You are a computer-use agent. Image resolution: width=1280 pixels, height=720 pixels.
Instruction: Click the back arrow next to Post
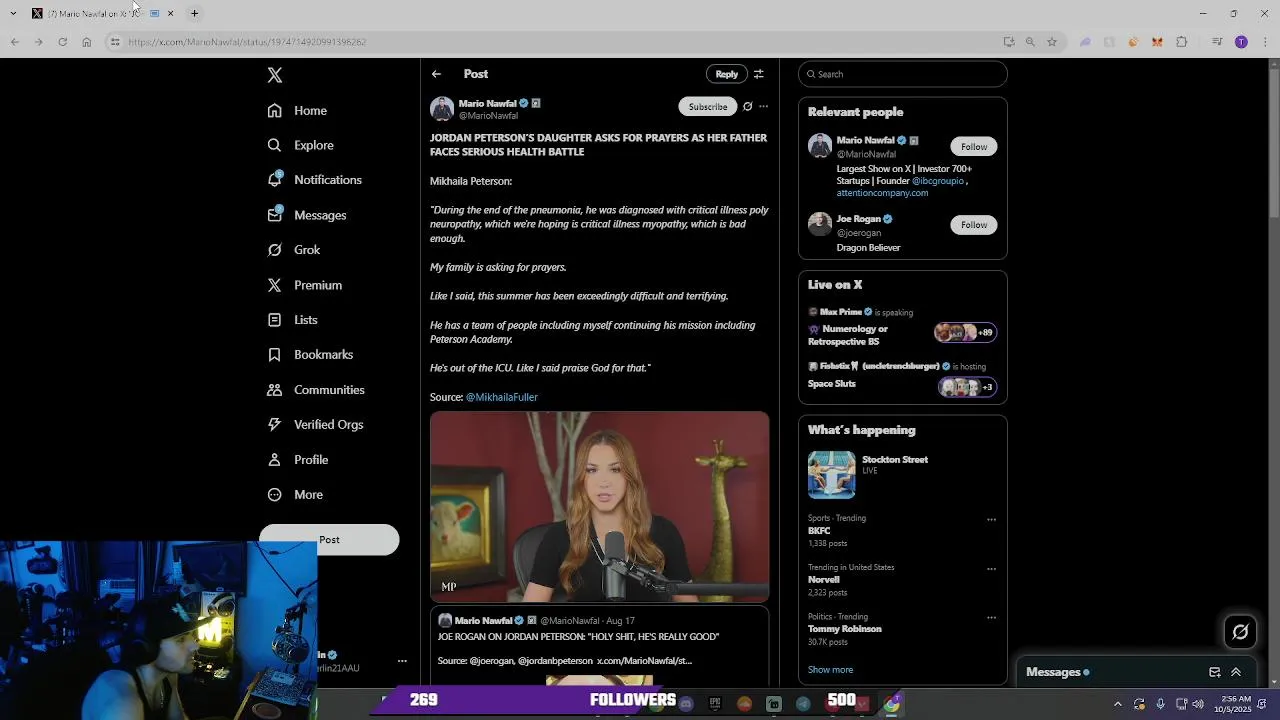pos(436,74)
